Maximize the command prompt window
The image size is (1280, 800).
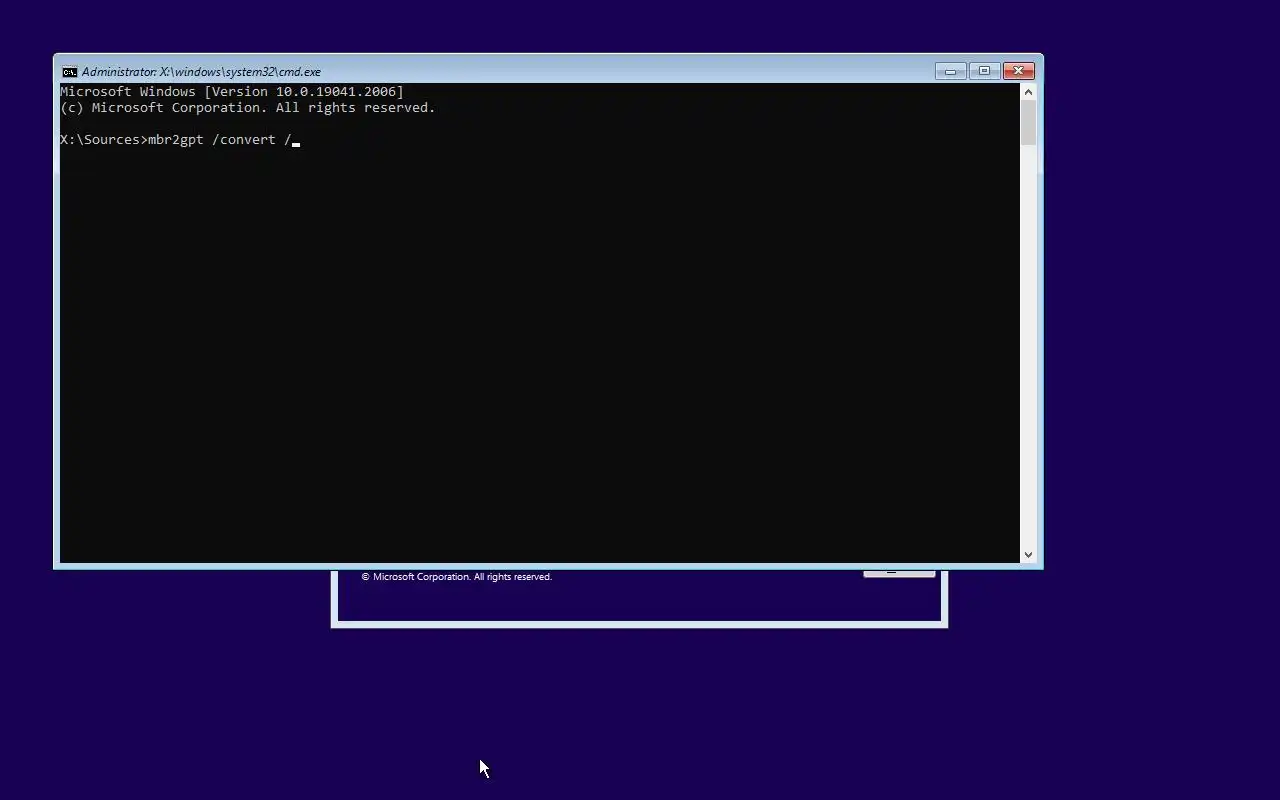(984, 71)
